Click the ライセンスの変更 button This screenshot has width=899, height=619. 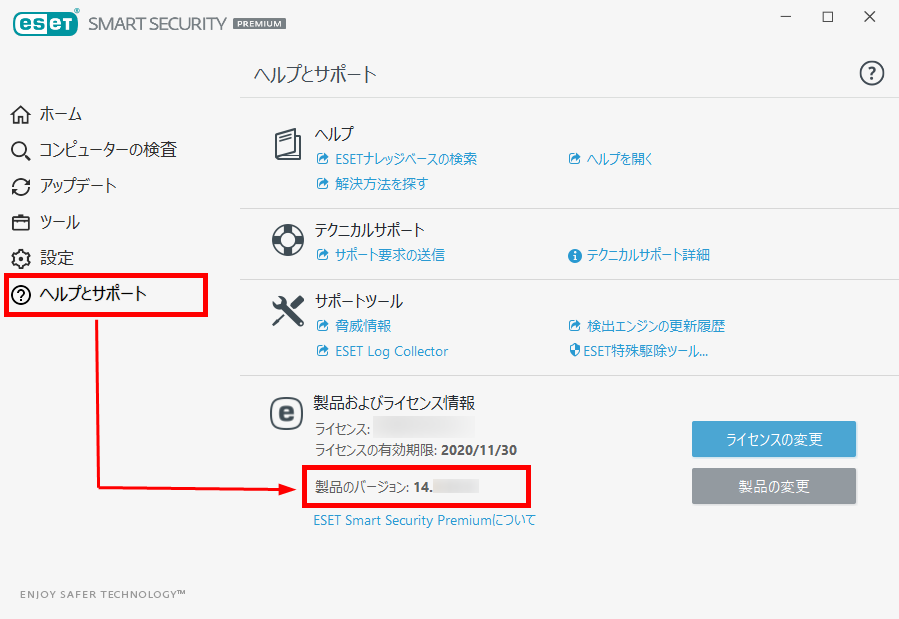pyautogui.click(x=773, y=439)
